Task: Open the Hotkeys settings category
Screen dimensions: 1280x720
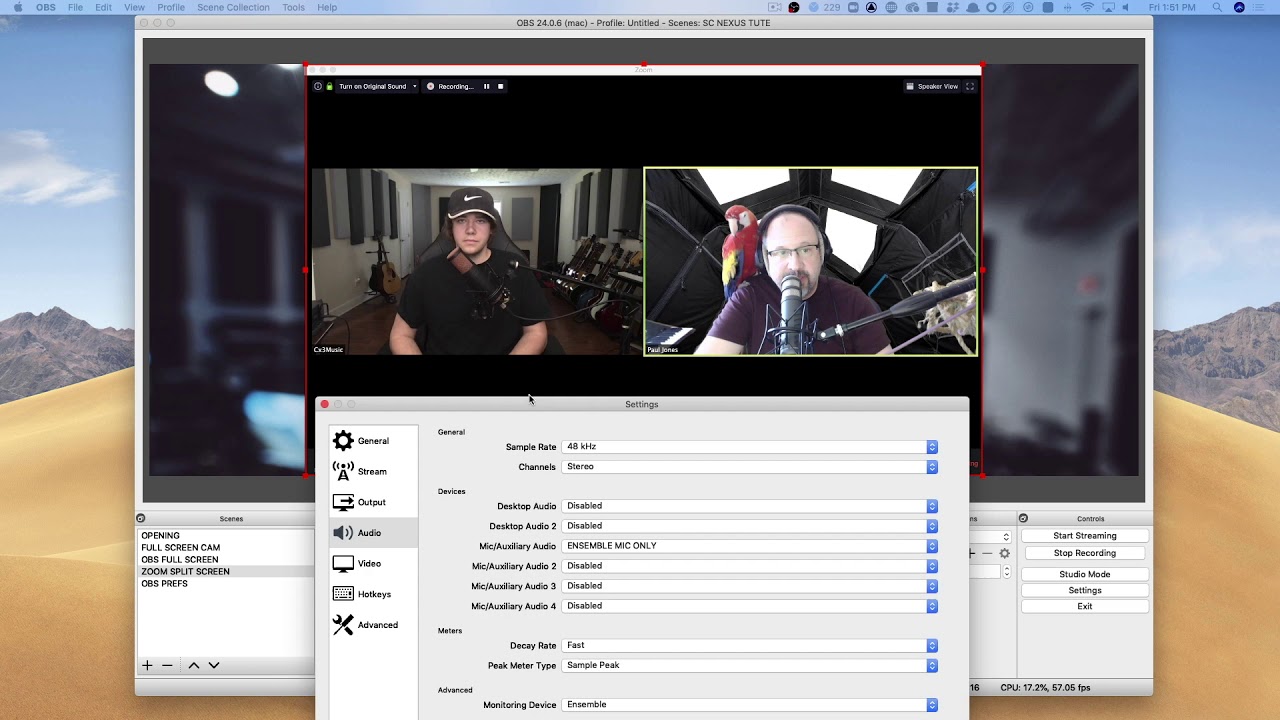Action: pos(373,594)
